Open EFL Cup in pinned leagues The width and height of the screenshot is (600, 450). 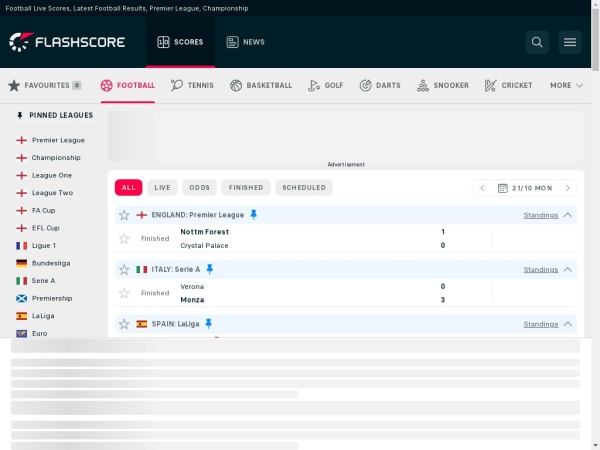tap(46, 228)
